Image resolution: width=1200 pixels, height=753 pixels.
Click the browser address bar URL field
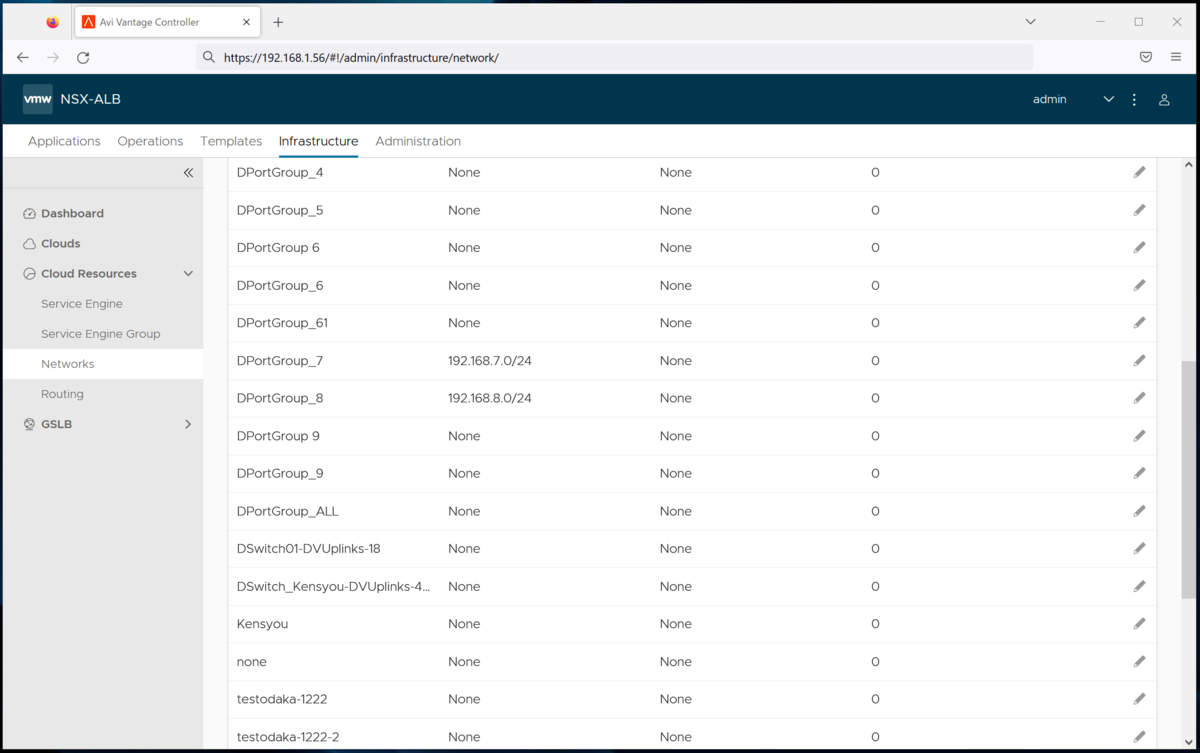pyautogui.click(x=615, y=58)
